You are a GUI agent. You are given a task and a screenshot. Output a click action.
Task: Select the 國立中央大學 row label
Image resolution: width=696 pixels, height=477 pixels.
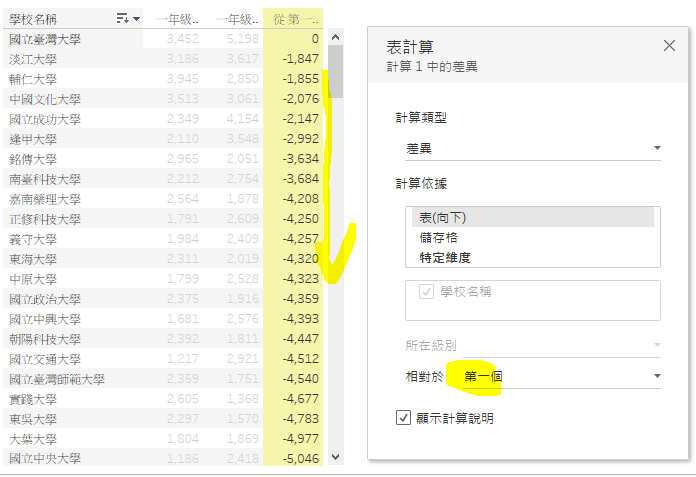click(45, 458)
